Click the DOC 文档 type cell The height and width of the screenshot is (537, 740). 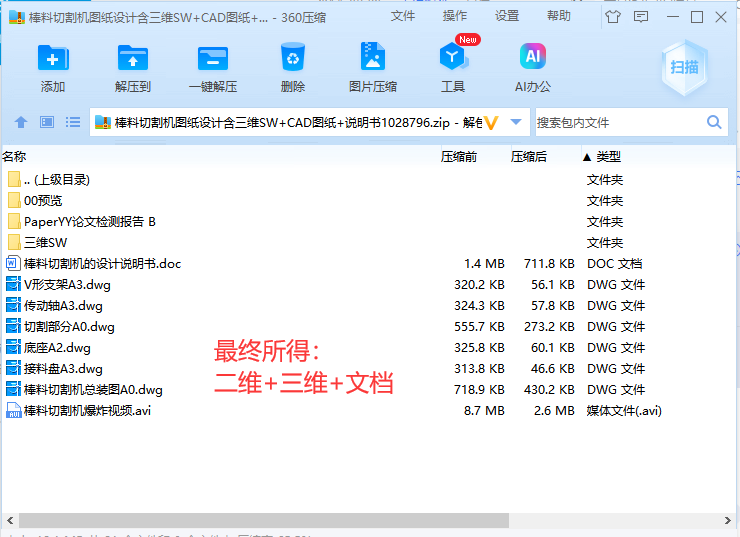click(614, 263)
